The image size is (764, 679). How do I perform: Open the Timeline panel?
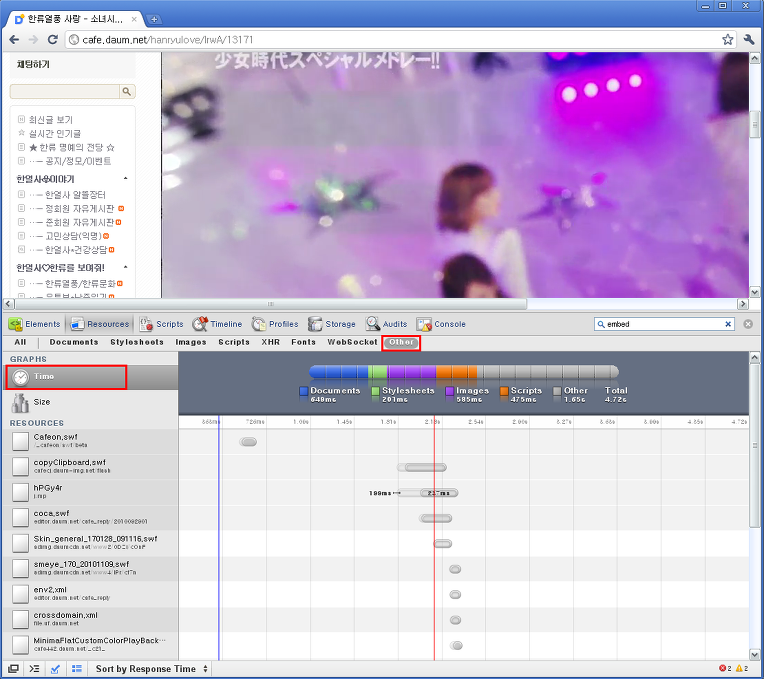pos(217,324)
